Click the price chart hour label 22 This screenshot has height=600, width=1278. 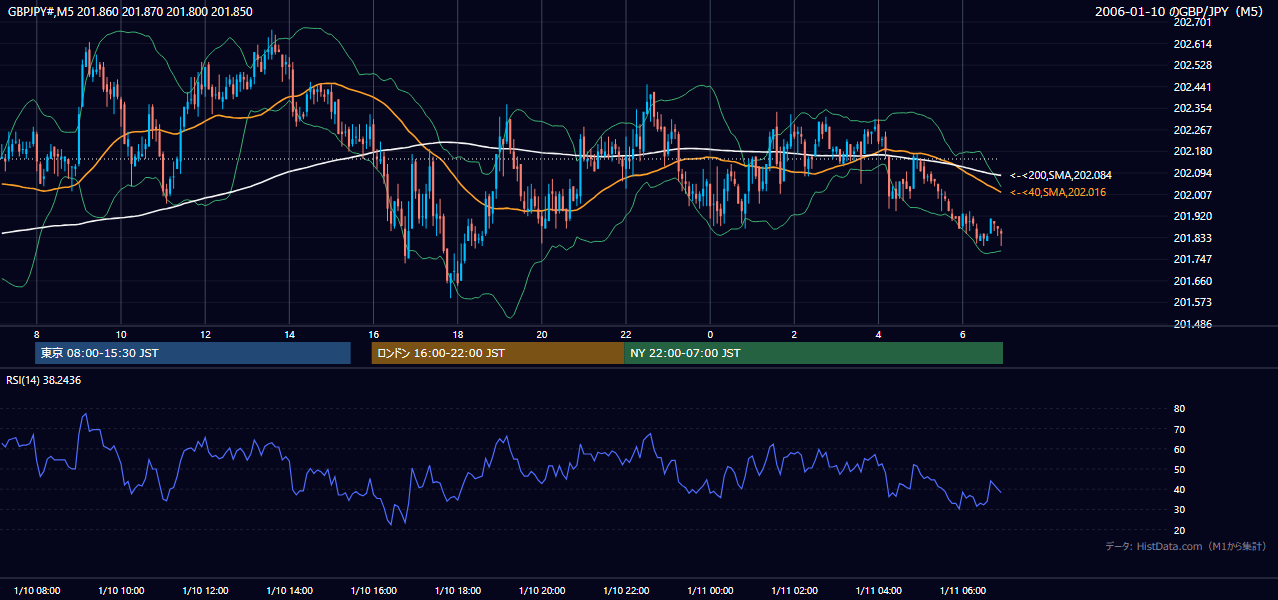tap(625, 334)
